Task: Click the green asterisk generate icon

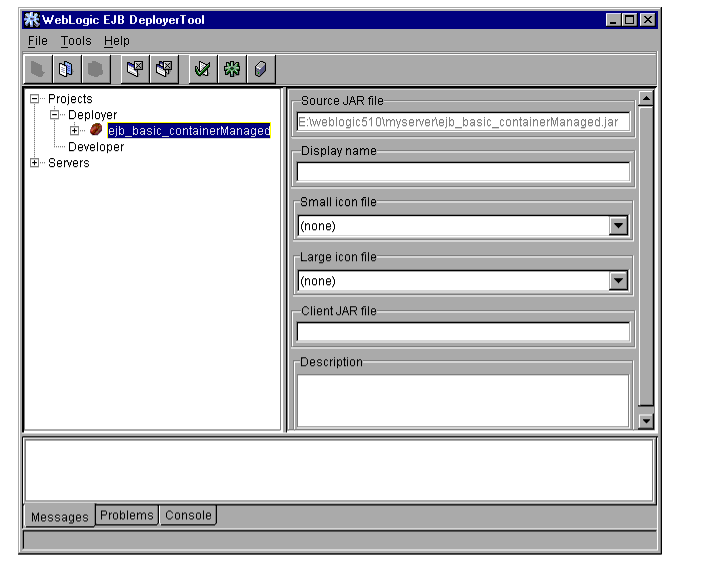Action: click(232, 69)
